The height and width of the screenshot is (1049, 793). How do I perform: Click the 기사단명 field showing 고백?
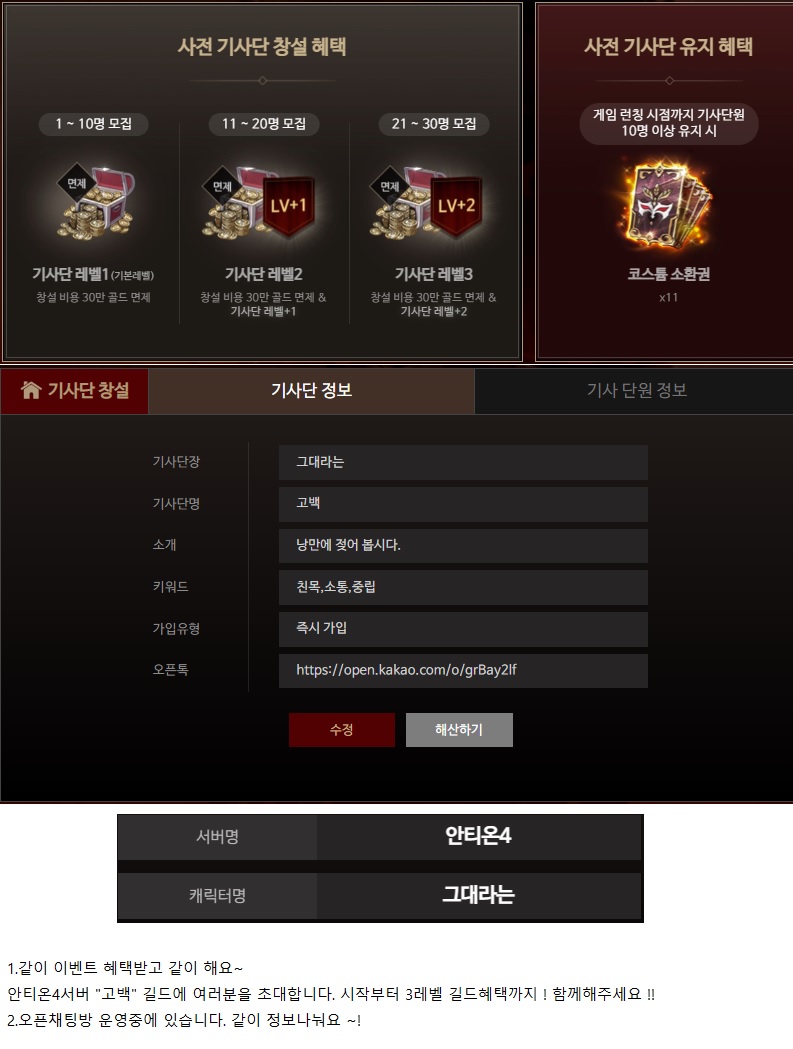[x=463, y=504]
